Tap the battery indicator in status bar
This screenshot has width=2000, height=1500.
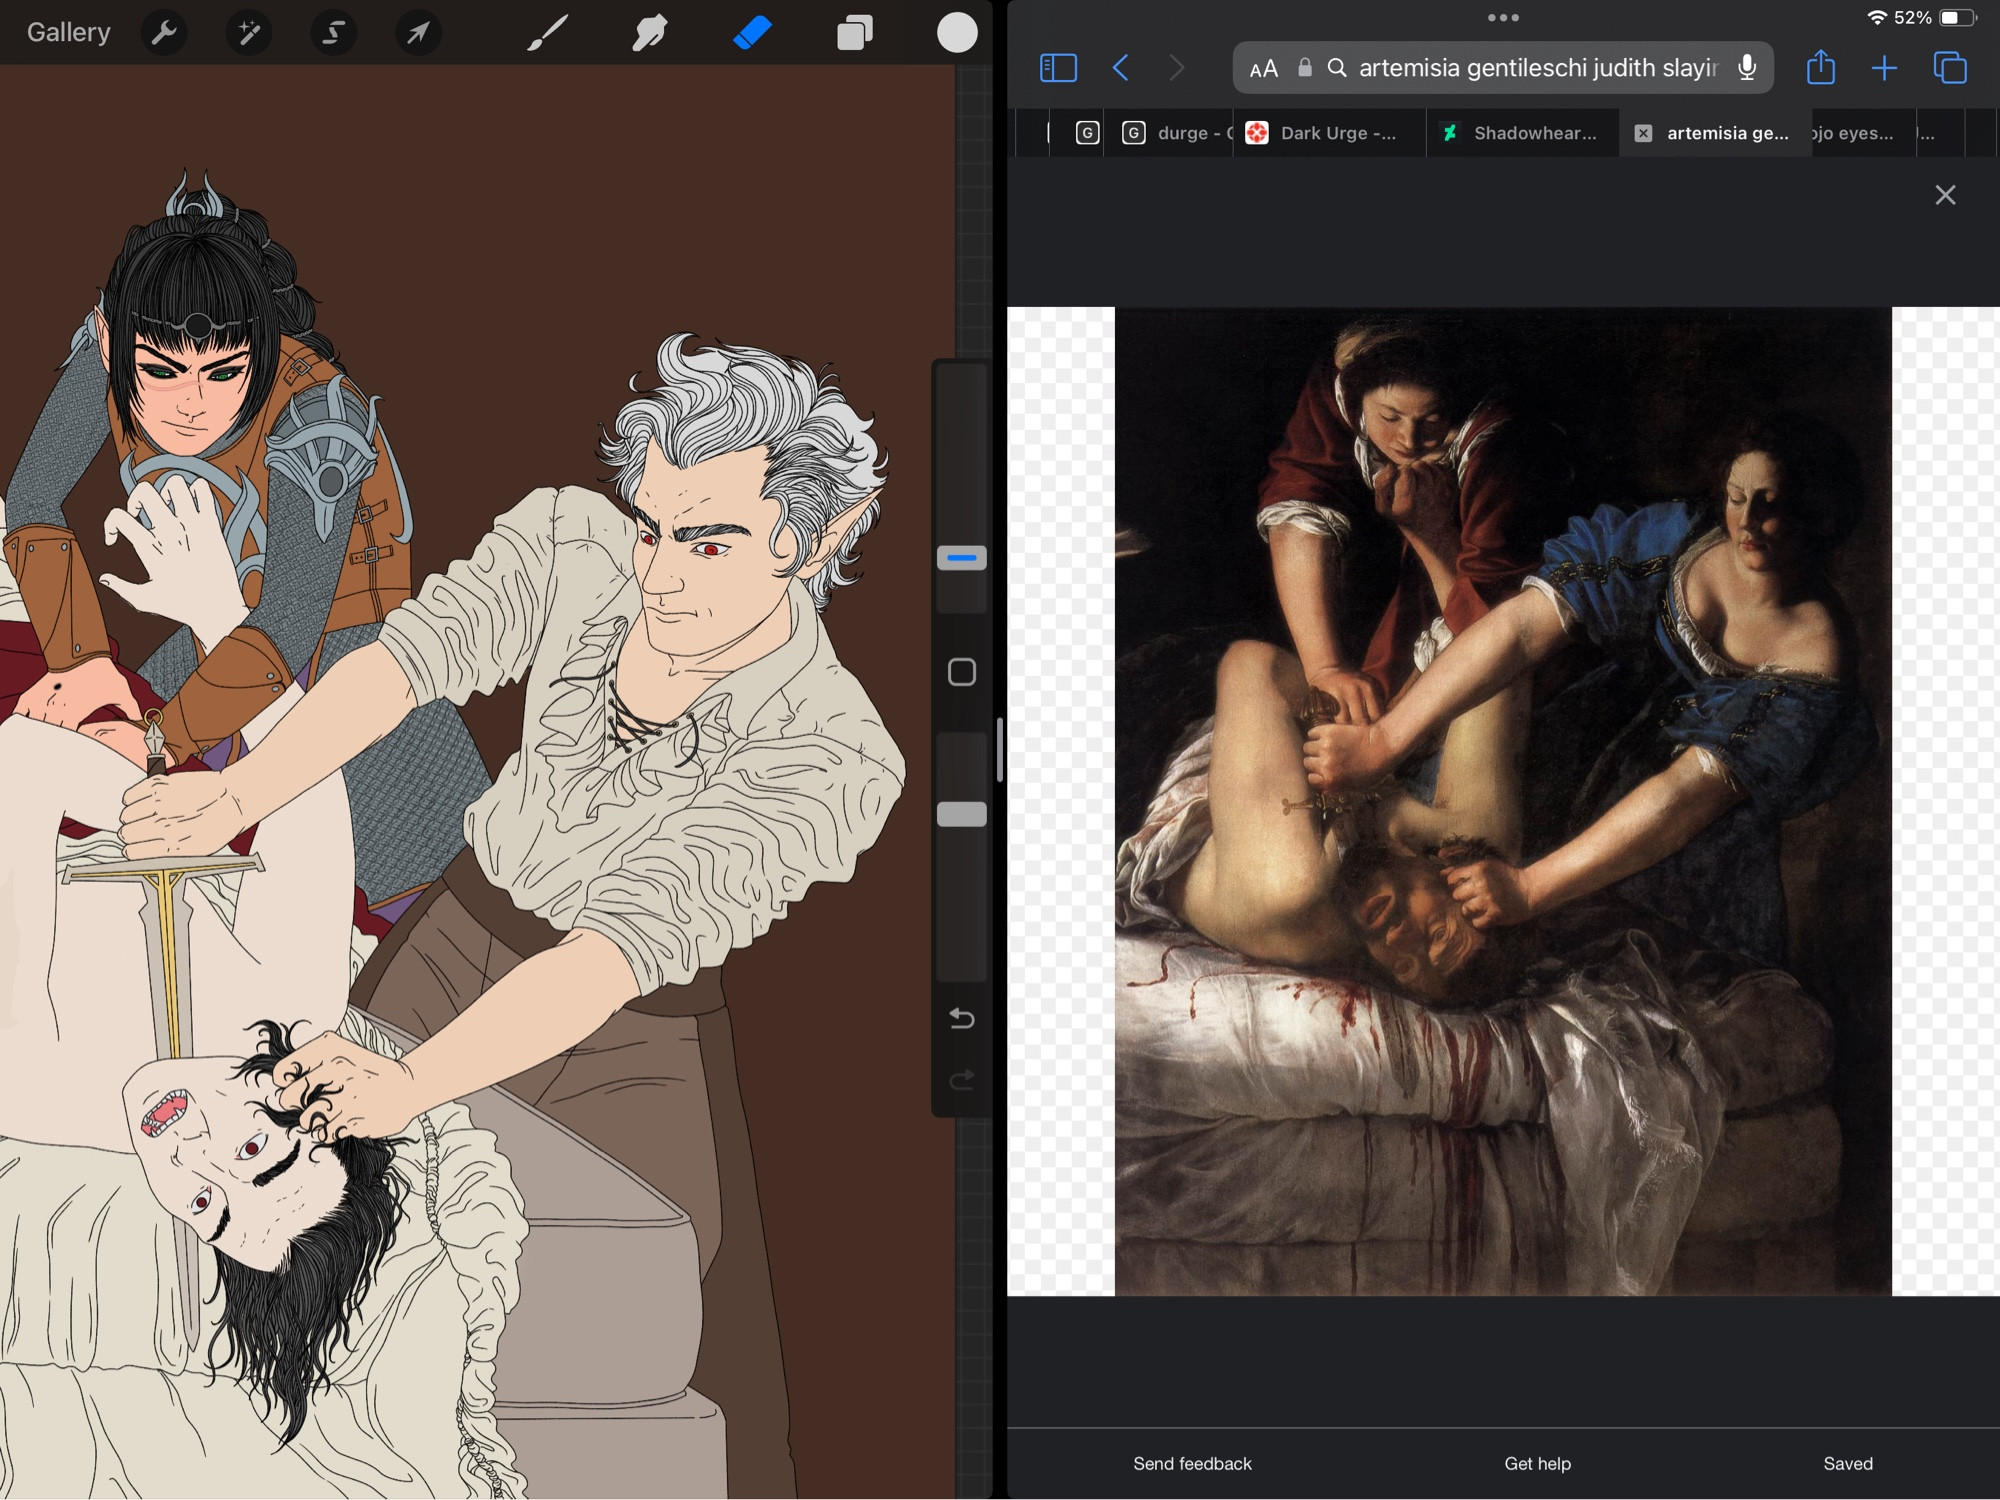click(1959, 18)
